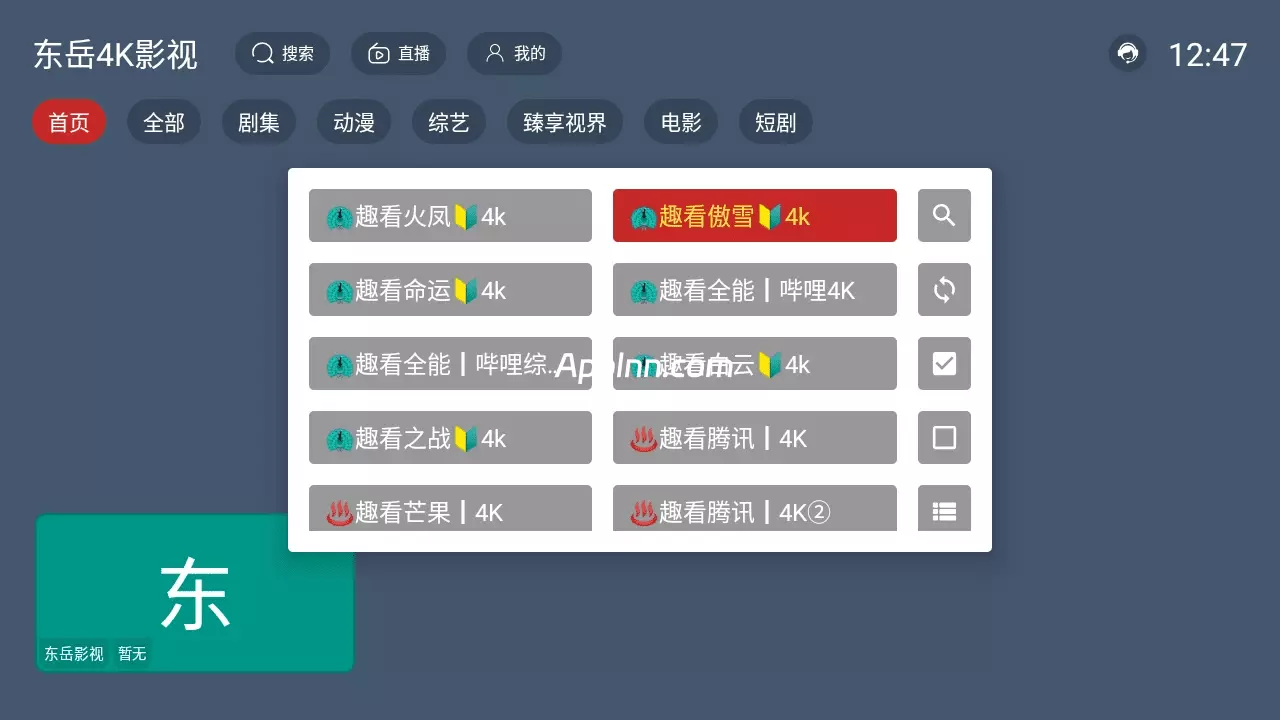Click the checked checkbox icon in dialog
The height and width of the screenshot is (720, 1280).
pos(944,364)
